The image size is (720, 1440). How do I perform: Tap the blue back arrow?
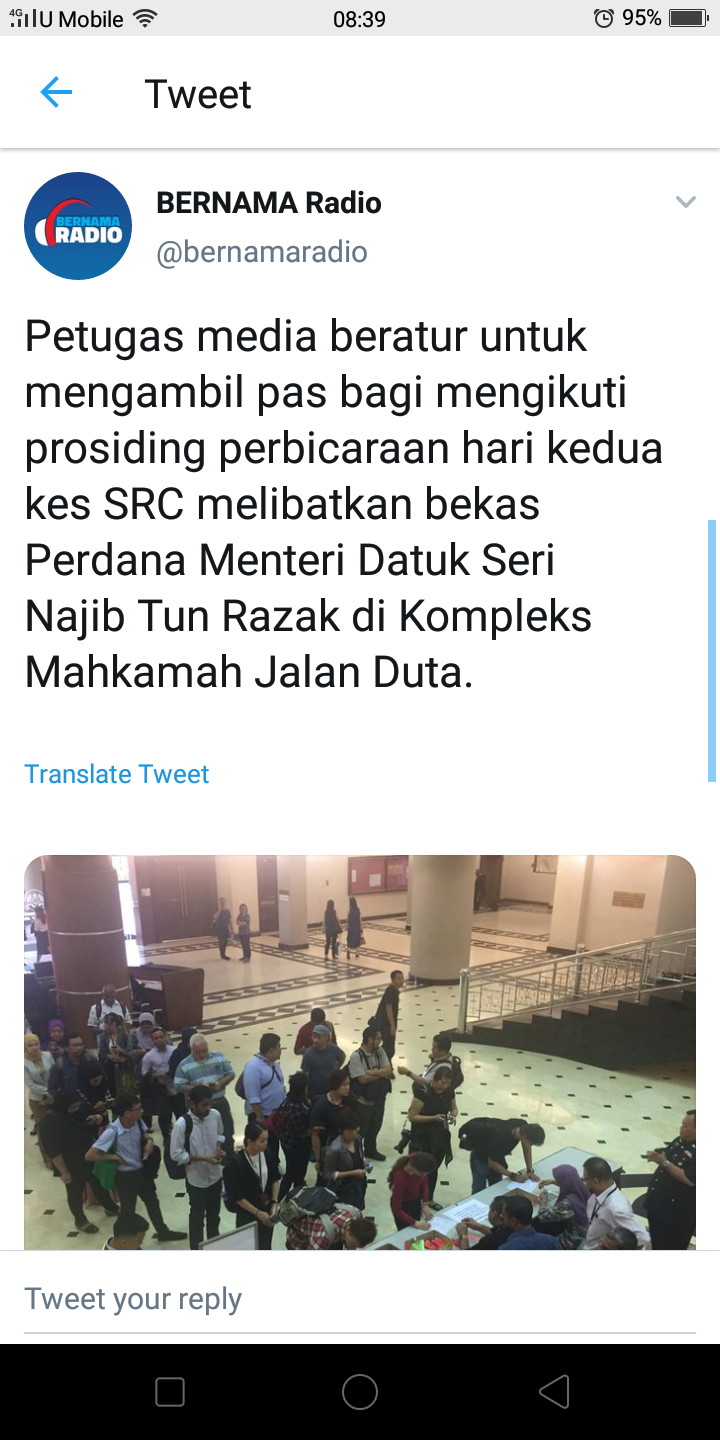coord(56,93)
